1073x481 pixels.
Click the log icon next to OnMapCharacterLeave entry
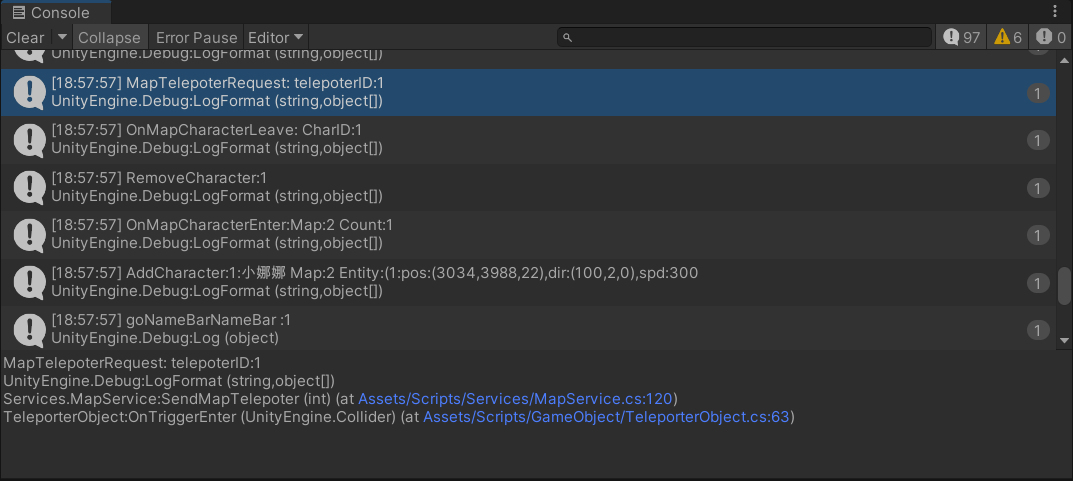point(29,140)
